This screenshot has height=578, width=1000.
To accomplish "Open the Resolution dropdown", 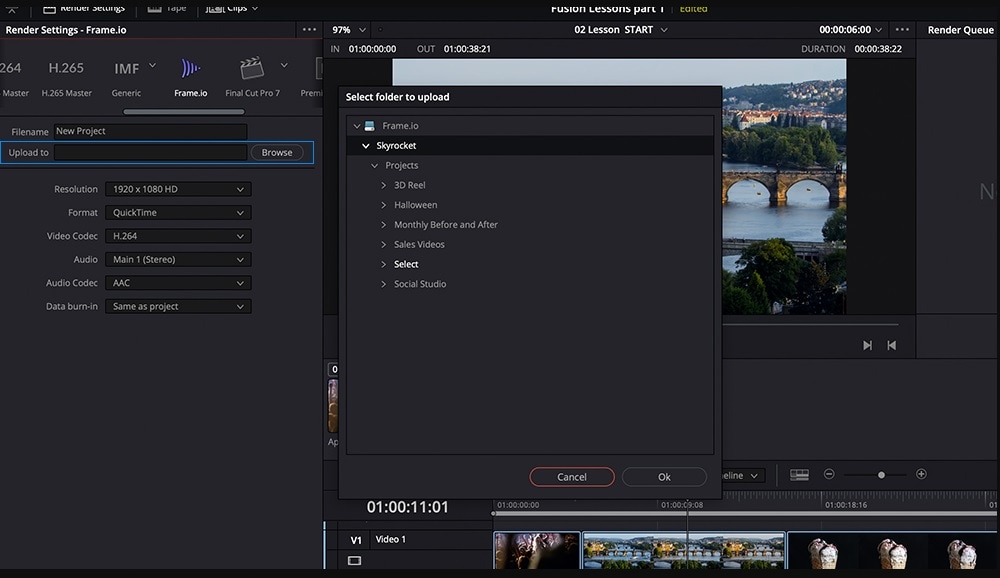I will point(178,189).
